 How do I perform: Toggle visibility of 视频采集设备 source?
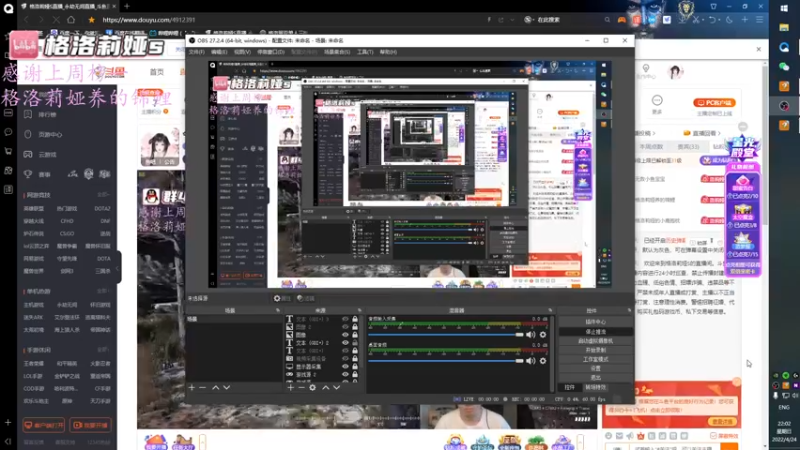tap(345, 359)
